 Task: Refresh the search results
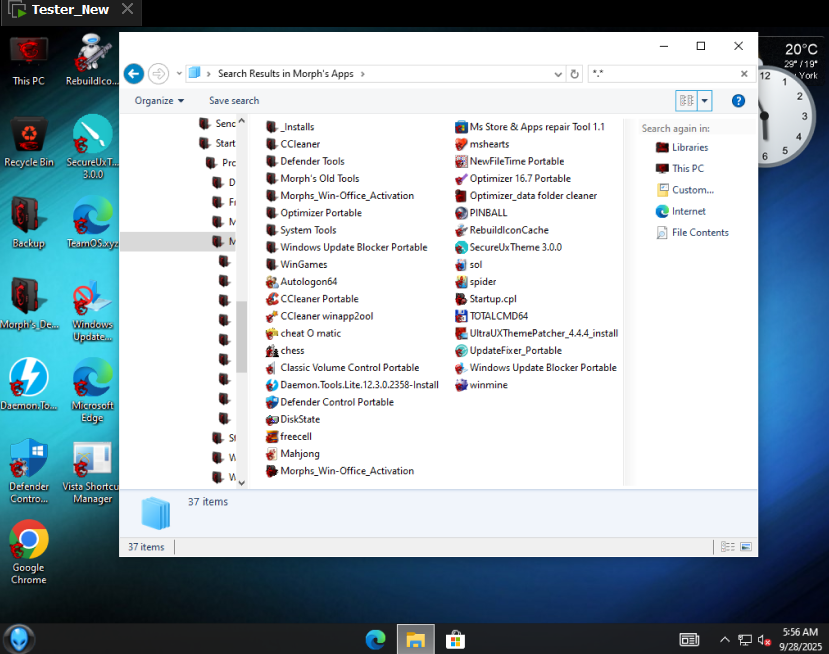[574, 74]
